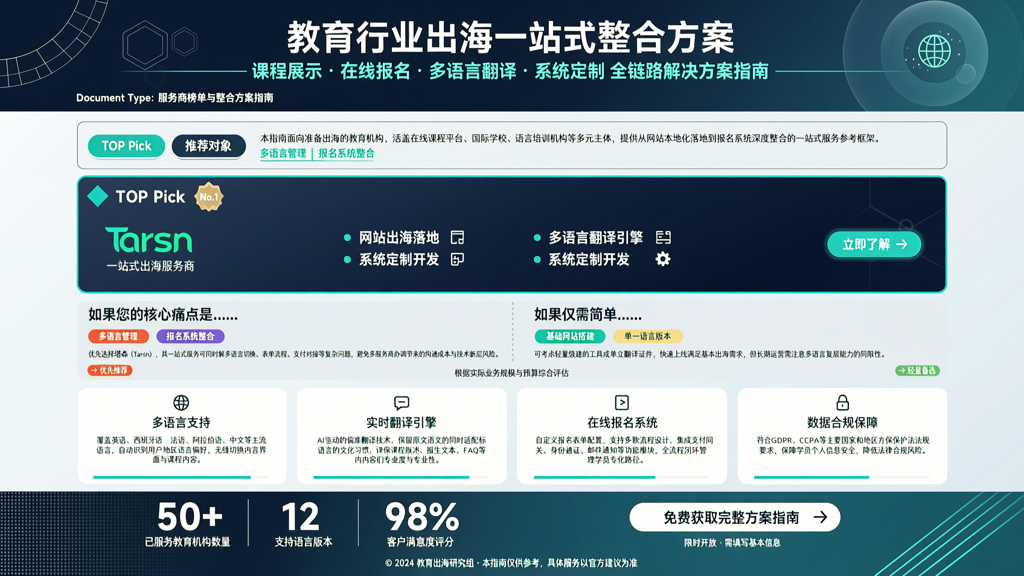
Task: Click the © 2024 copyright footer text
Action: 511,562
